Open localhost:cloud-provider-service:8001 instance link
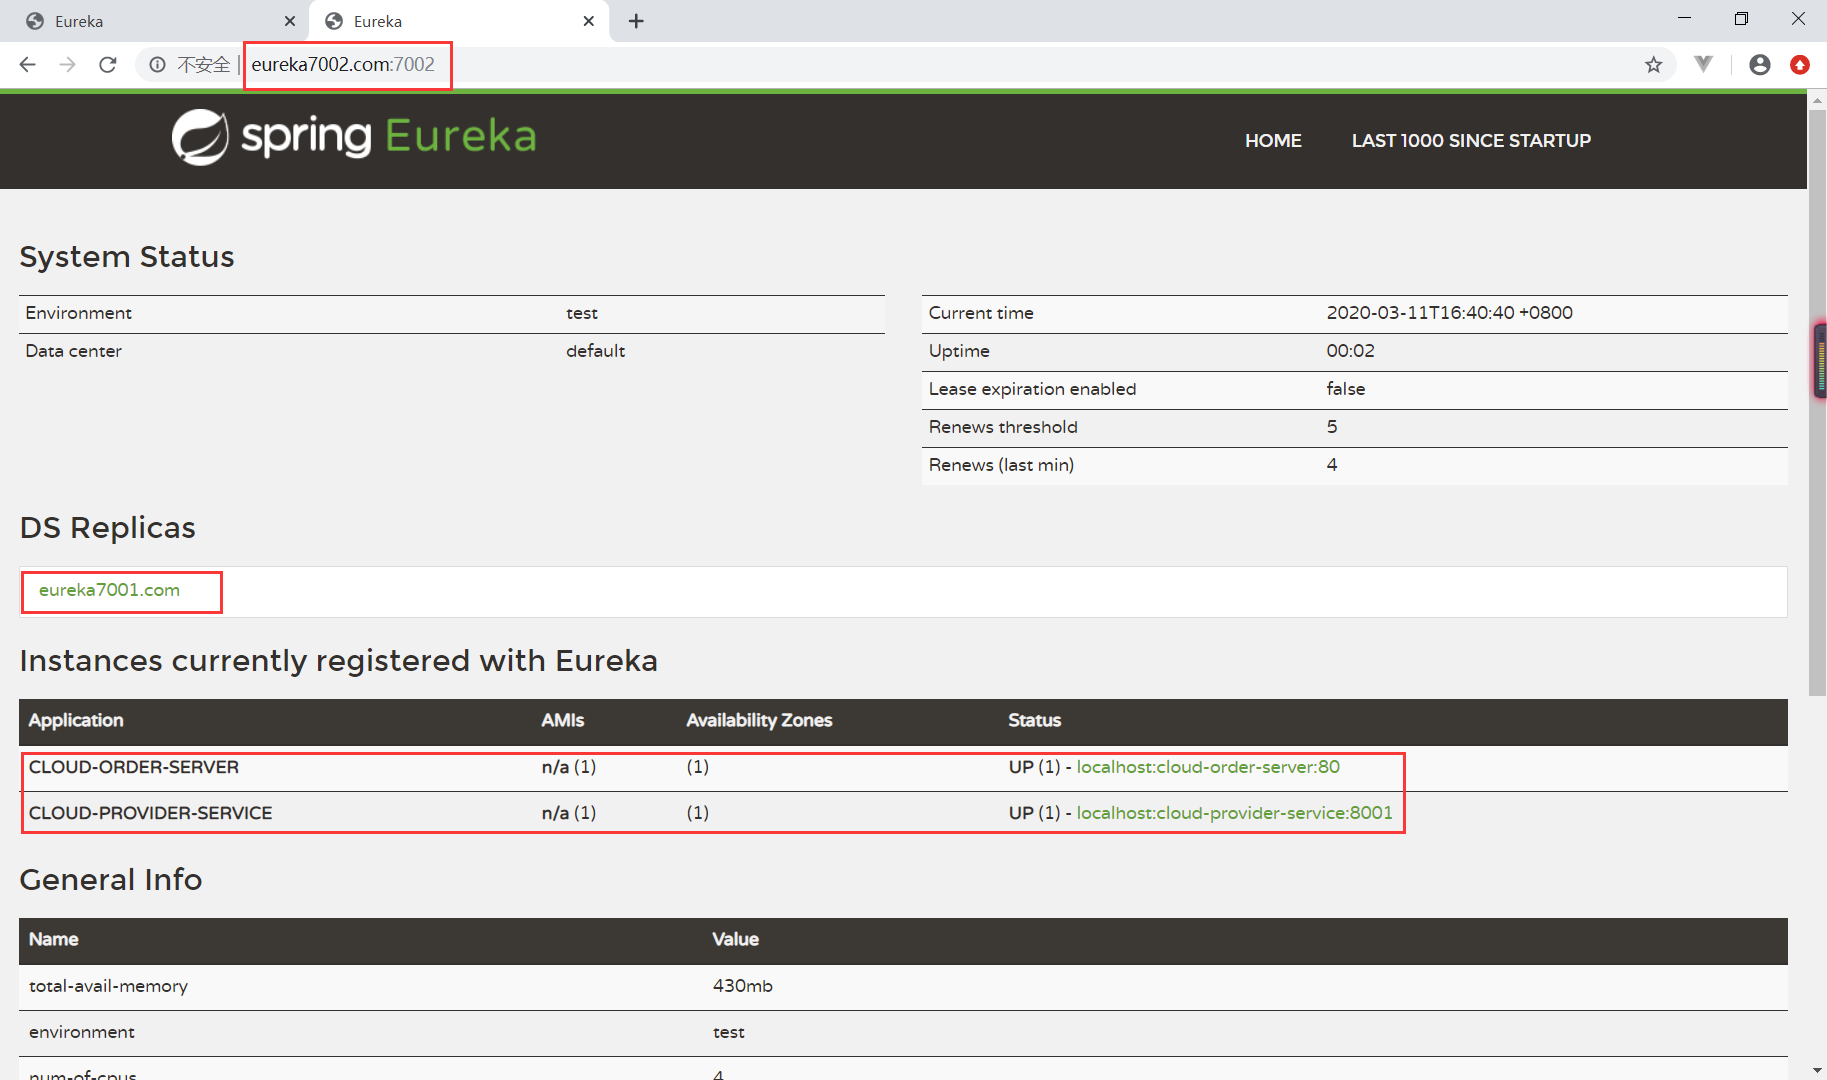This screenshot has width=1827, height=1080. tap(1233, 813)
